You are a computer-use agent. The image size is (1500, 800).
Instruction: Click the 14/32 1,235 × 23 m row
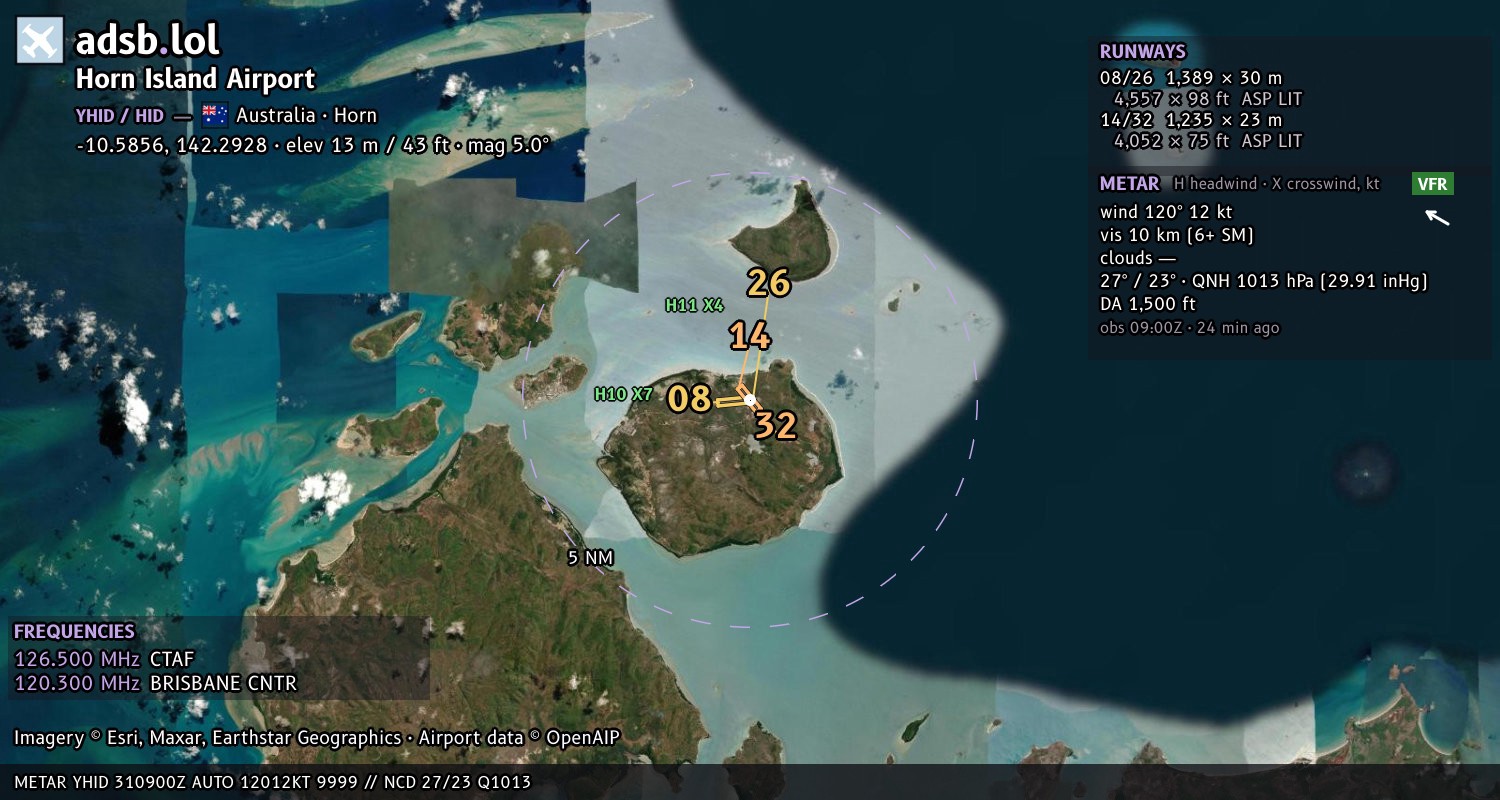pyautogui.click(x=1190, y=120)
